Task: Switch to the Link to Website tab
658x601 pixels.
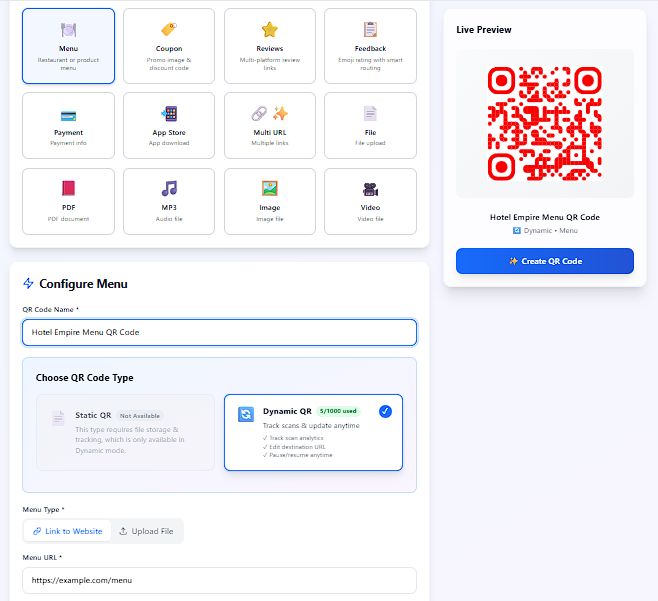Action: 68,531
